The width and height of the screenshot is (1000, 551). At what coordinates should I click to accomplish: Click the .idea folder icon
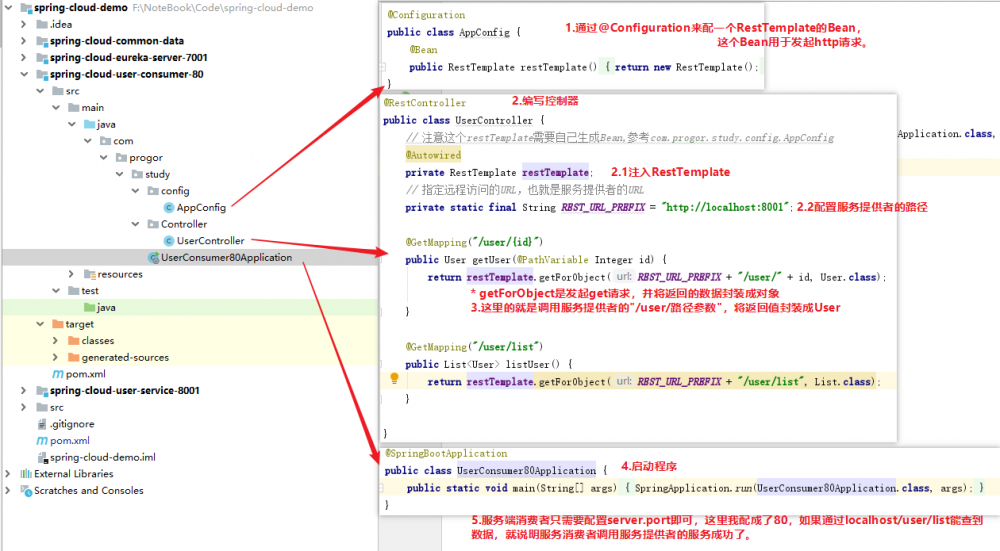click(x=42, y=24)
